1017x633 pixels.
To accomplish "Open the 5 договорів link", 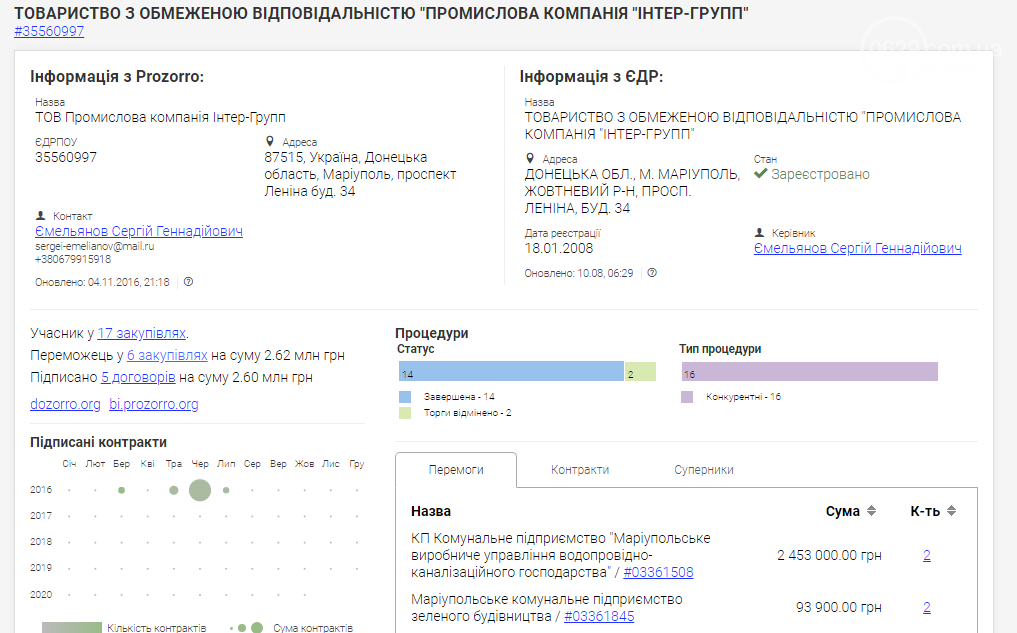I will (138, 377).
